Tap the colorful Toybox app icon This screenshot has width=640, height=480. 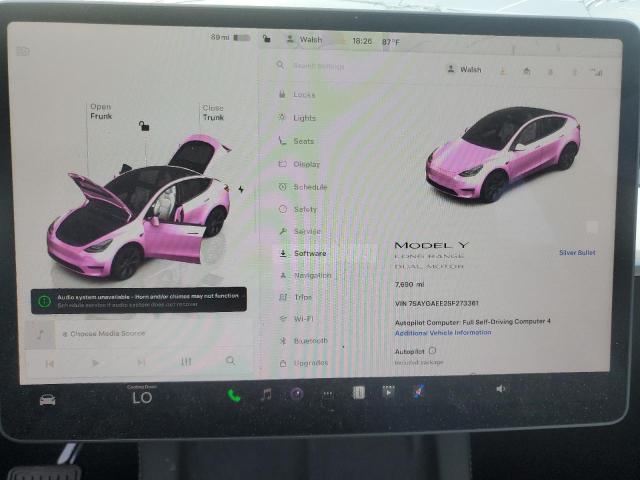point(418,392)
